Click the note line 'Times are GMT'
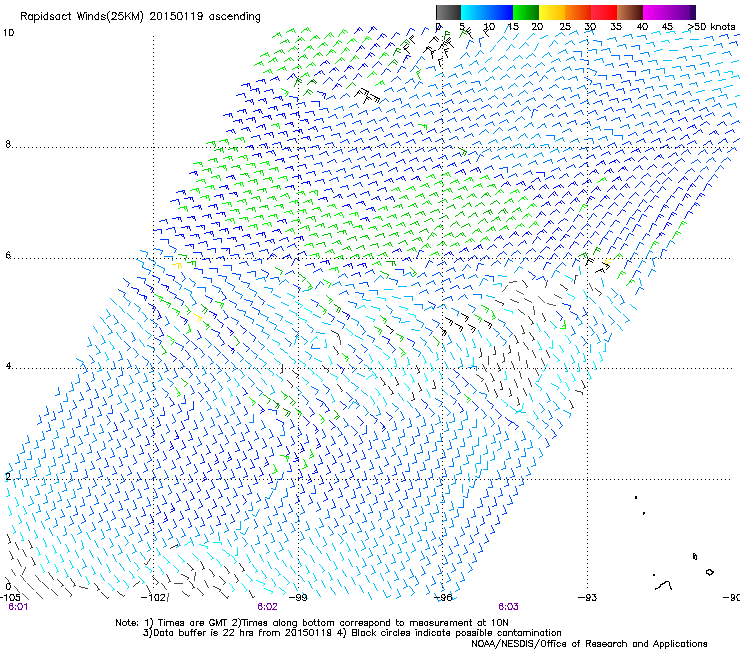The image size is (740, 650). 192,623
